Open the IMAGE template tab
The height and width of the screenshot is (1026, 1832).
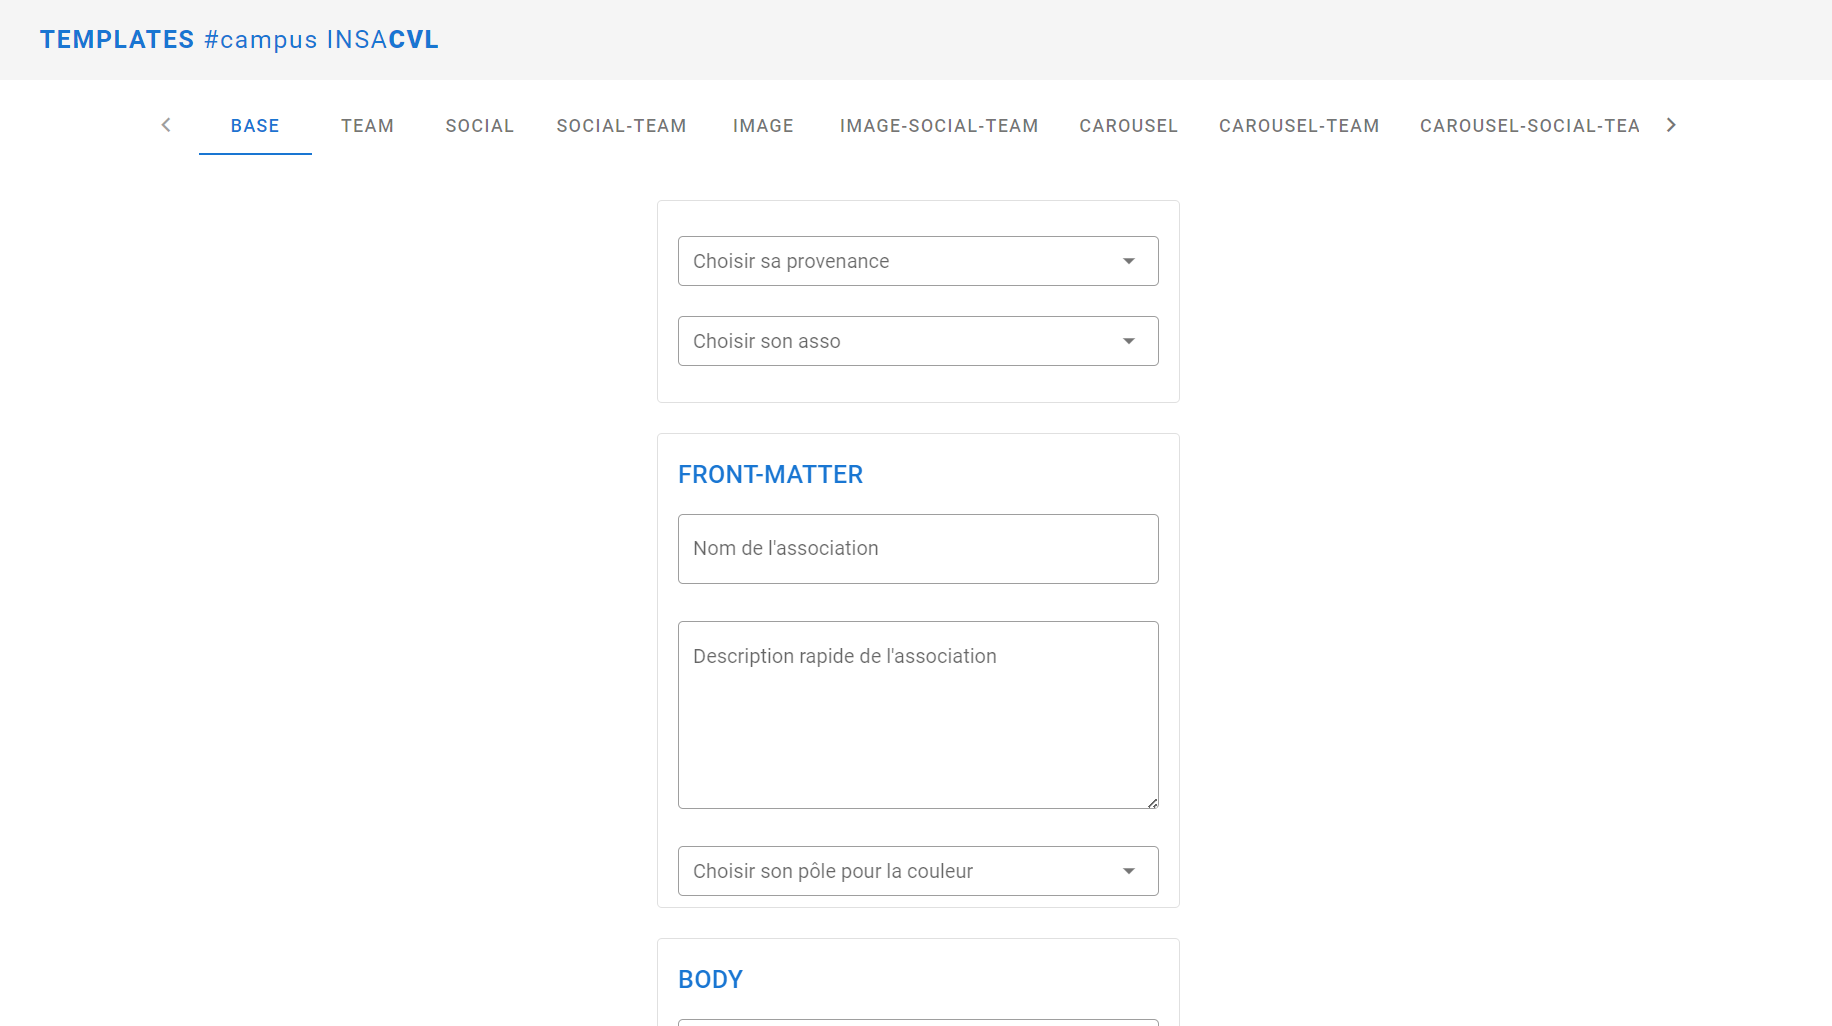click(x=763, y=125)
